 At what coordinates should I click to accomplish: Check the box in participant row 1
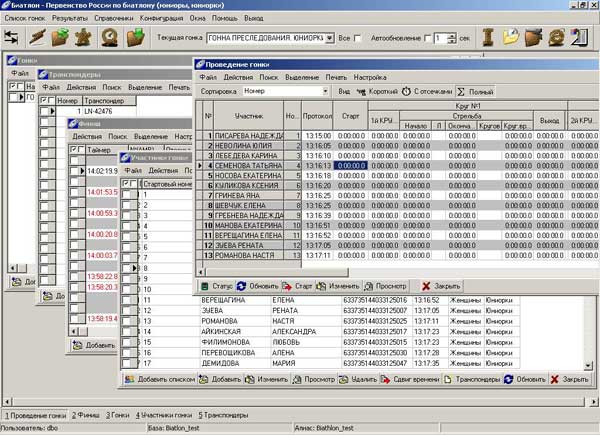coord(127,195)
